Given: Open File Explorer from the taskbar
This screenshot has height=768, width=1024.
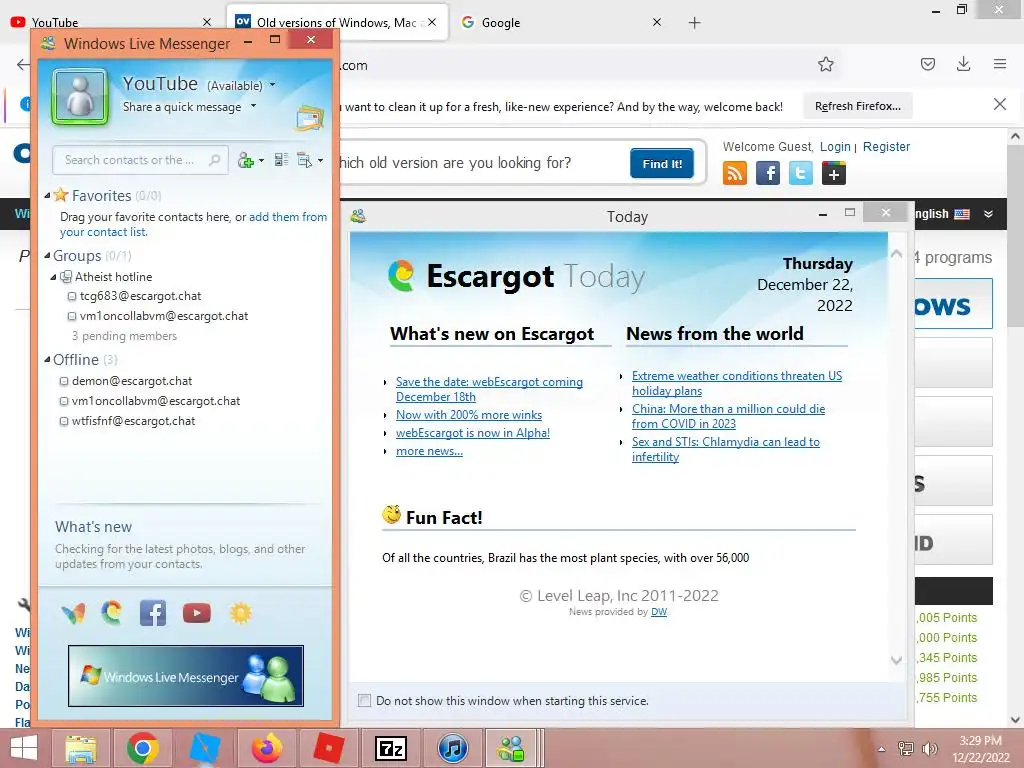Looking at the screenshot, I should (x=81, y=748).
